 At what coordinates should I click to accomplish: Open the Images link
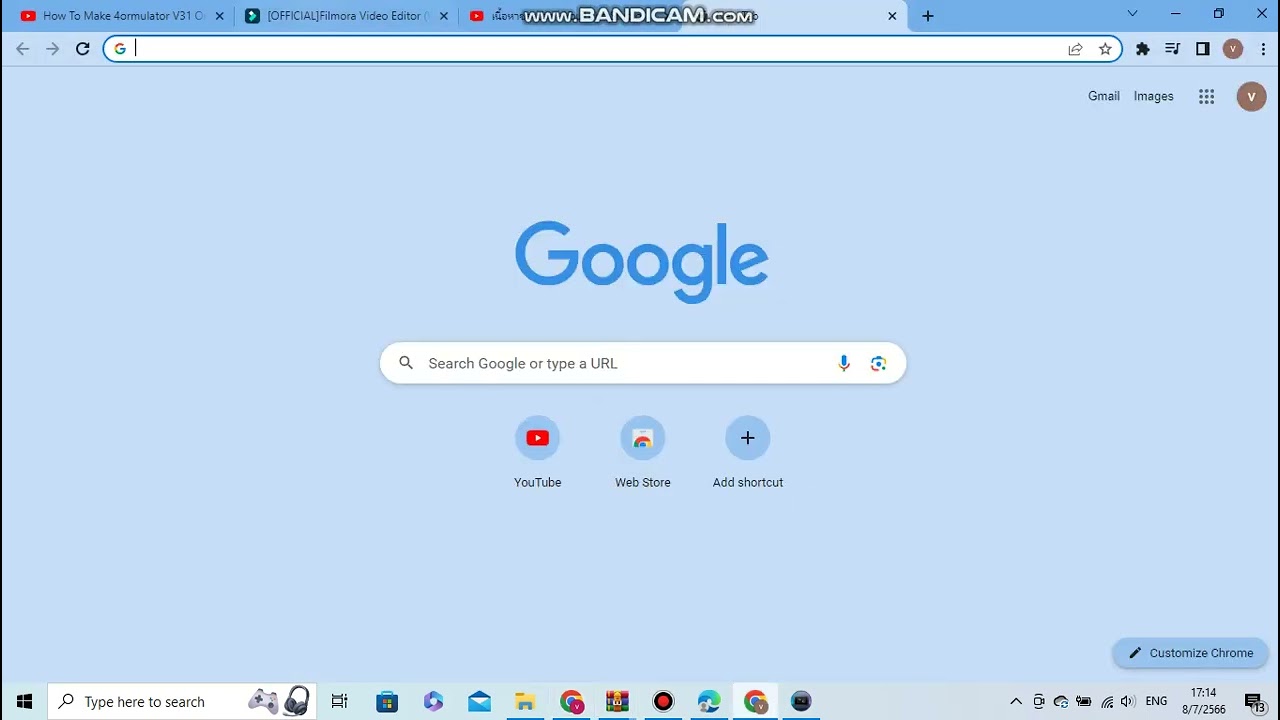tap(1154, 96)
